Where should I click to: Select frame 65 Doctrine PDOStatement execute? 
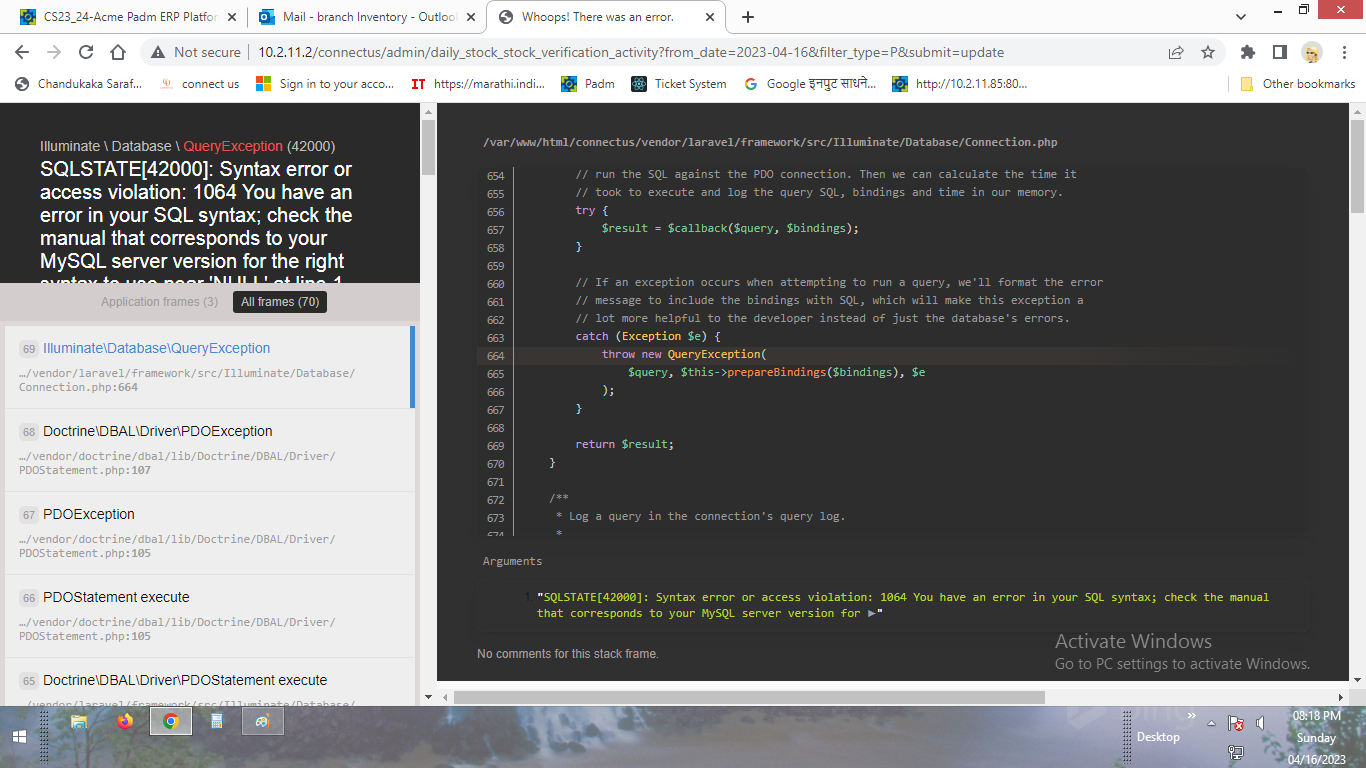210,683
